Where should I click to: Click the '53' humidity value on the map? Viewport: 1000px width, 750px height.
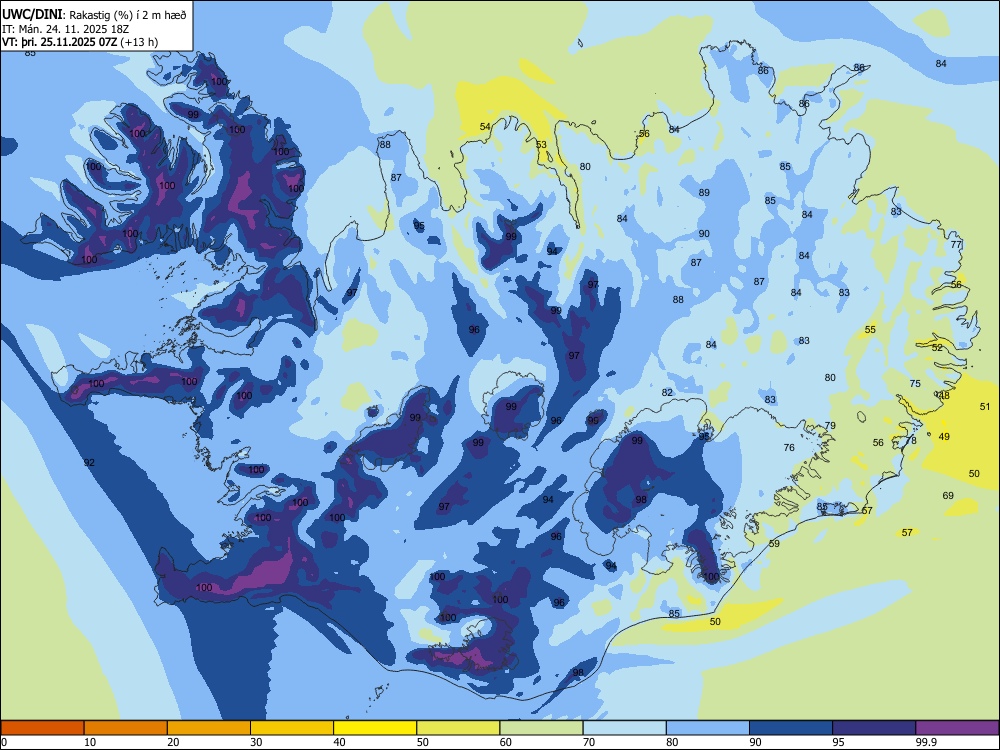click(541, 145)
